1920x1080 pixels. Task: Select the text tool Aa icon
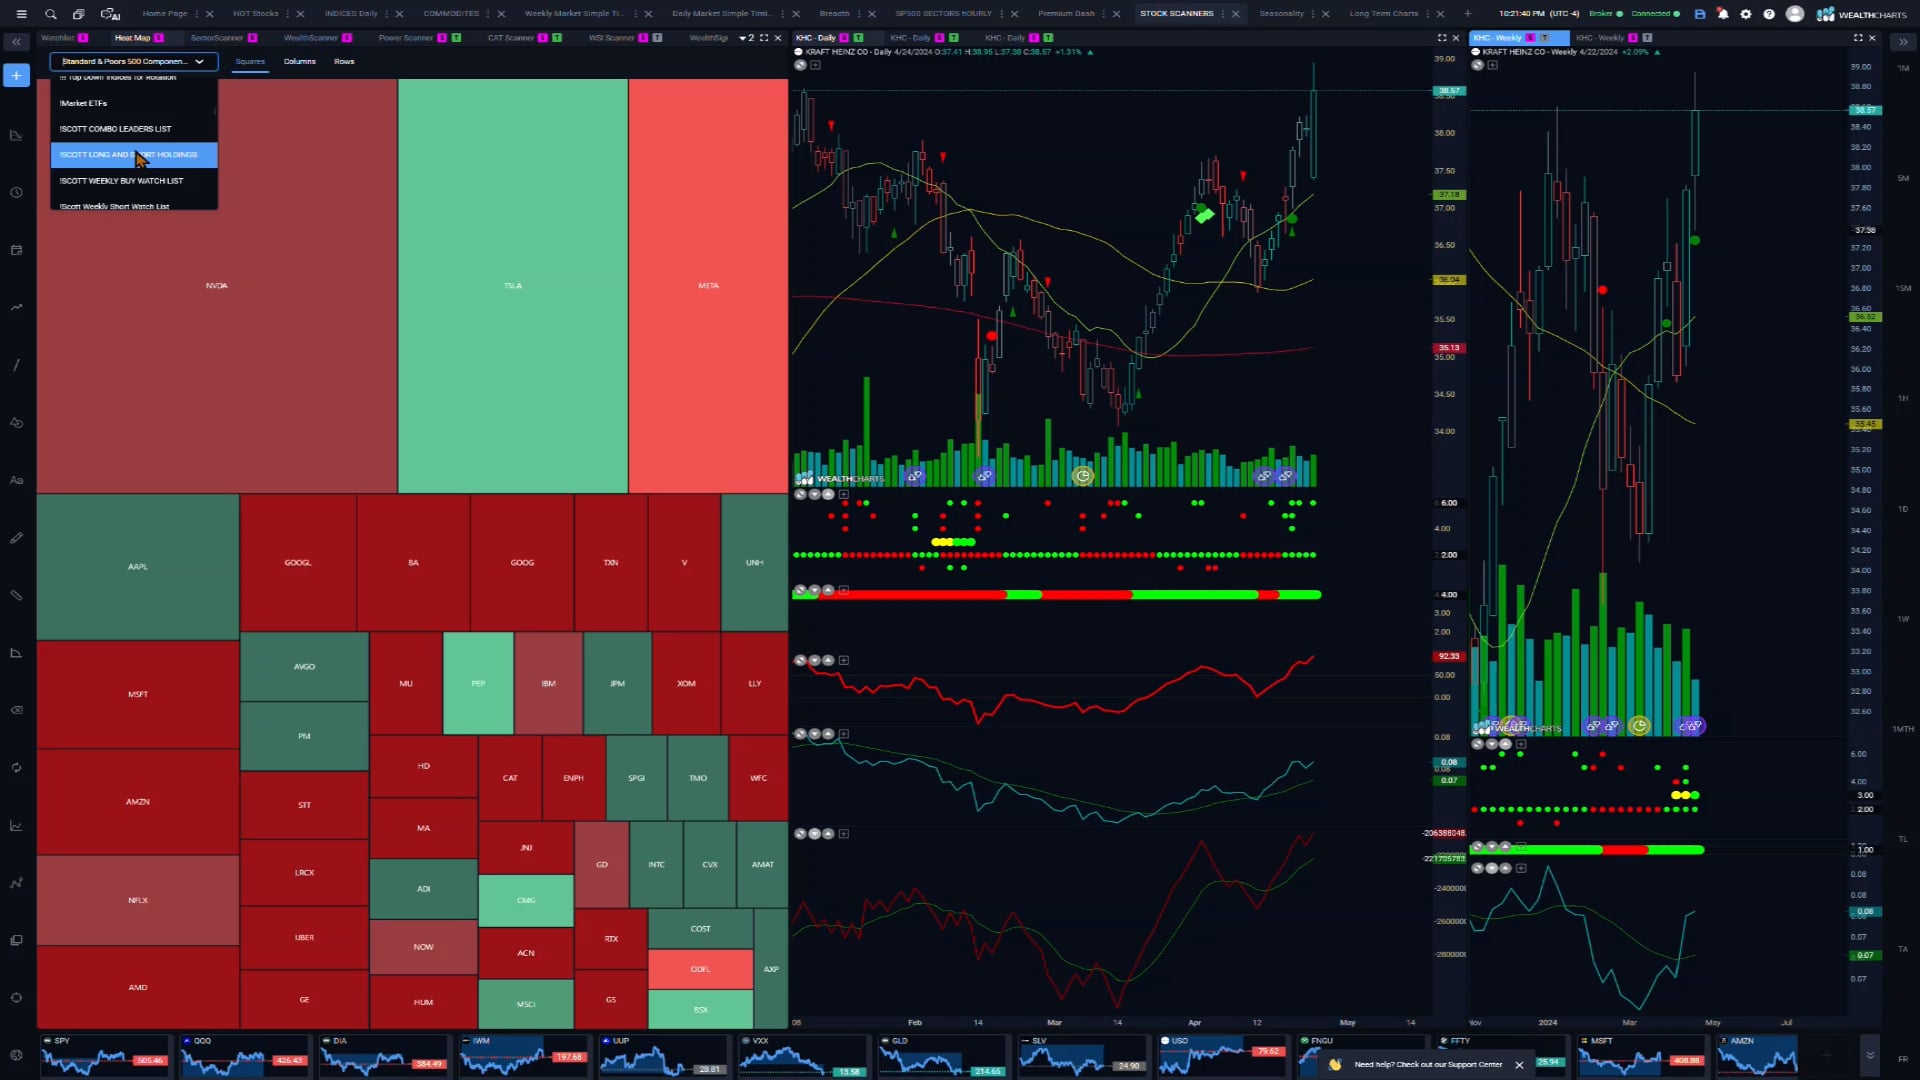click(17, 480)
